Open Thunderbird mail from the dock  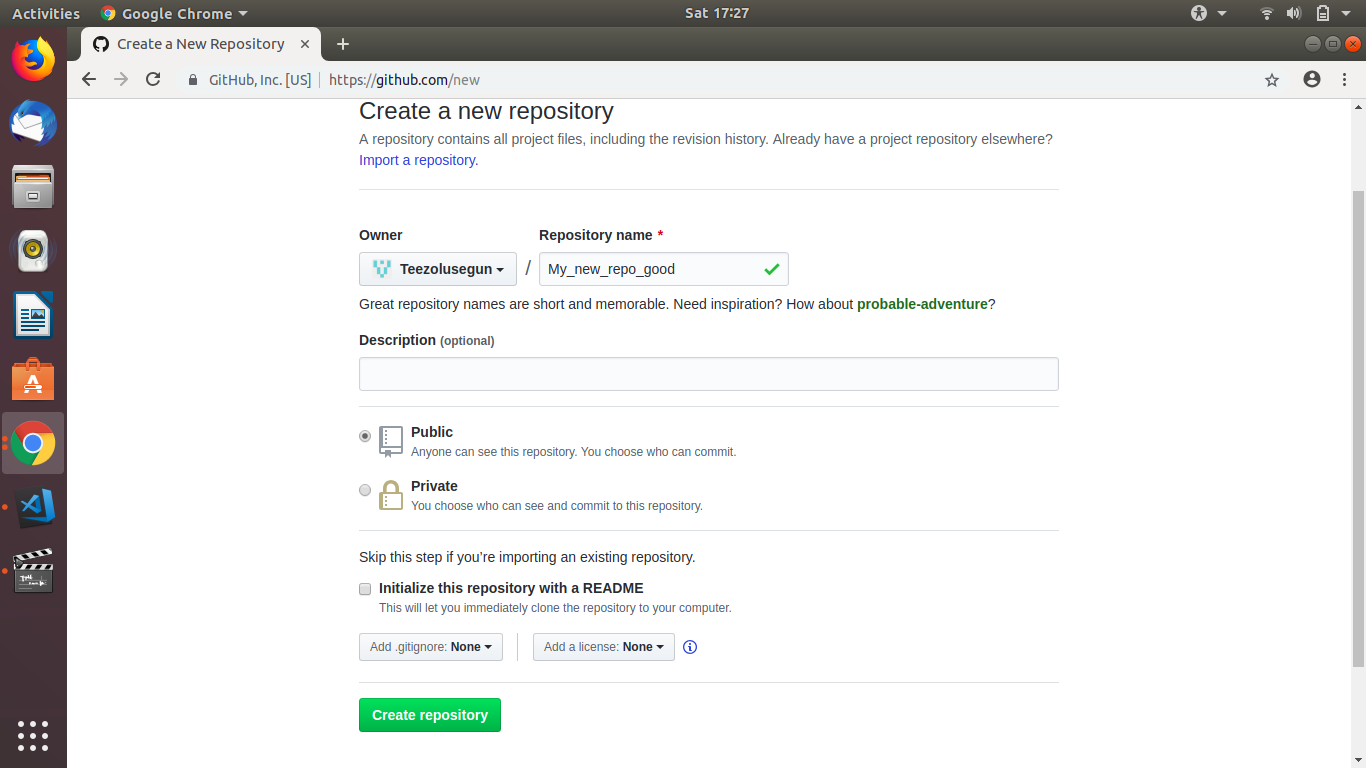[x=33, y=123]
